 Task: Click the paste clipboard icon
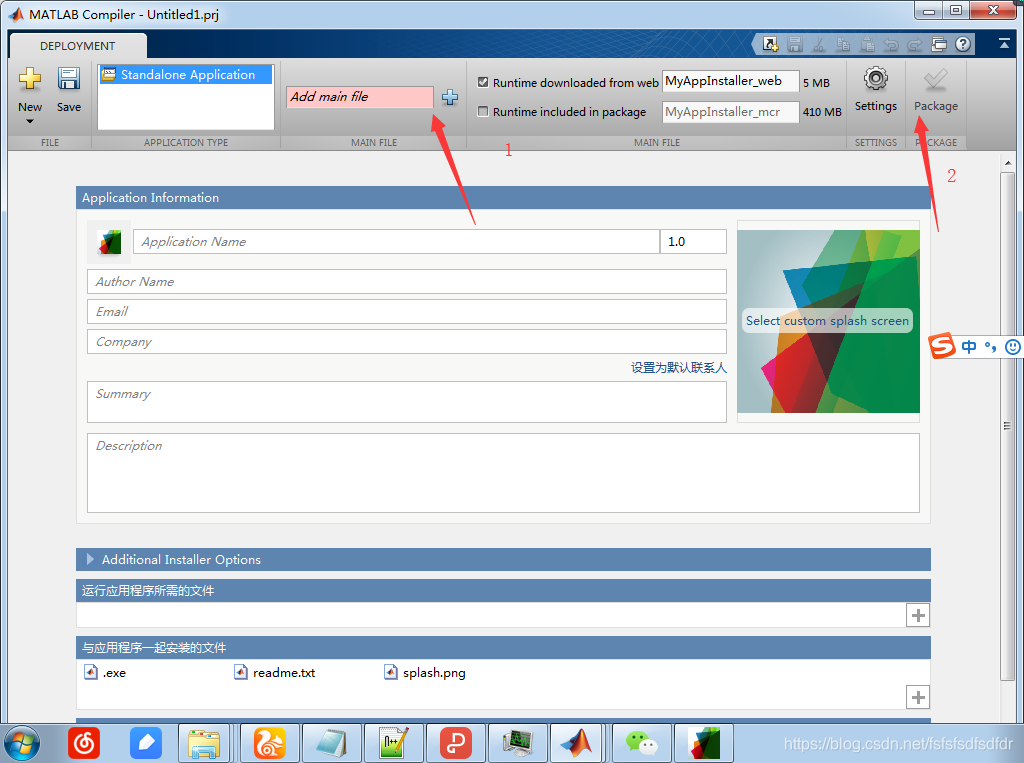point(867,44)
